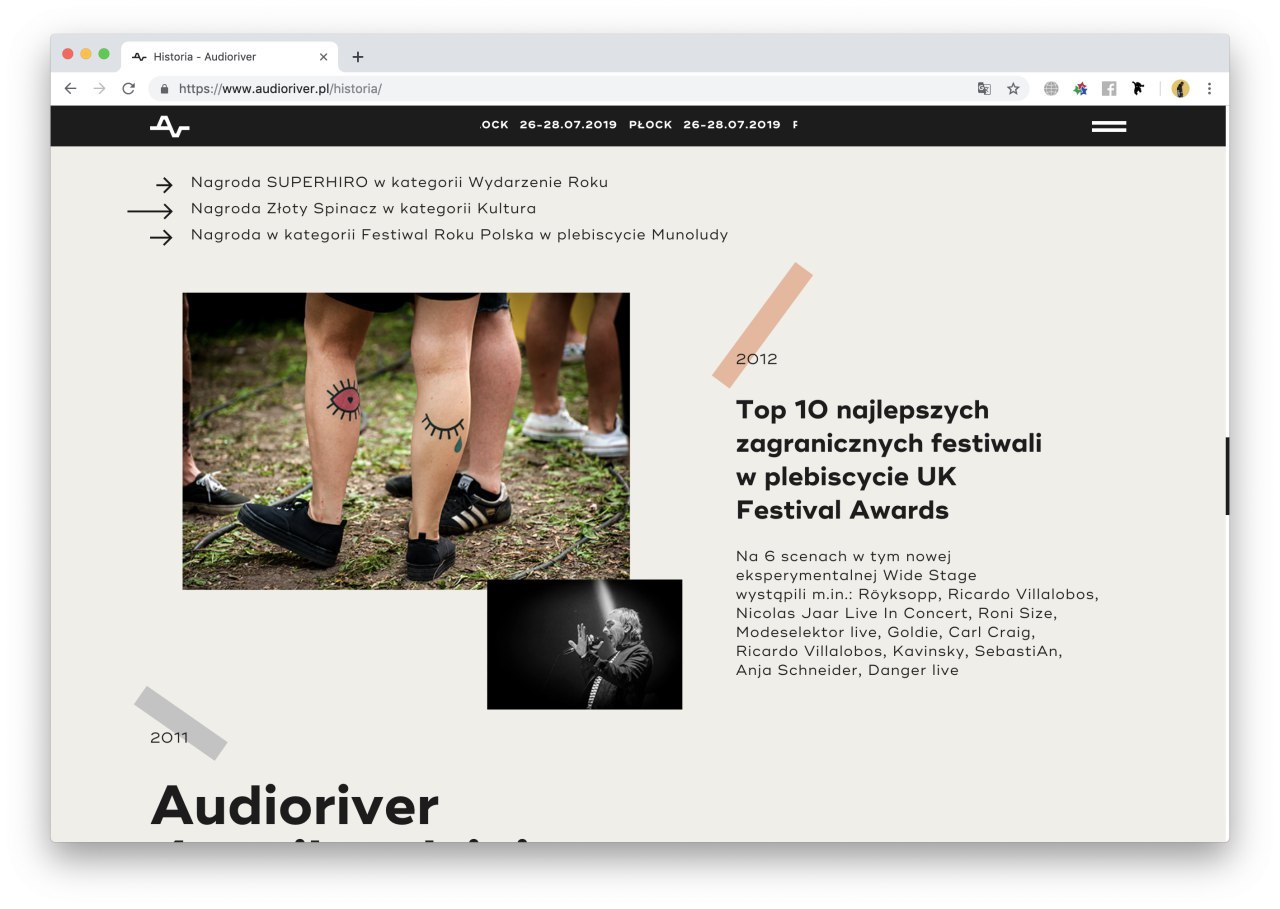Open the Chrome three-dot menu

(1209, 88)
